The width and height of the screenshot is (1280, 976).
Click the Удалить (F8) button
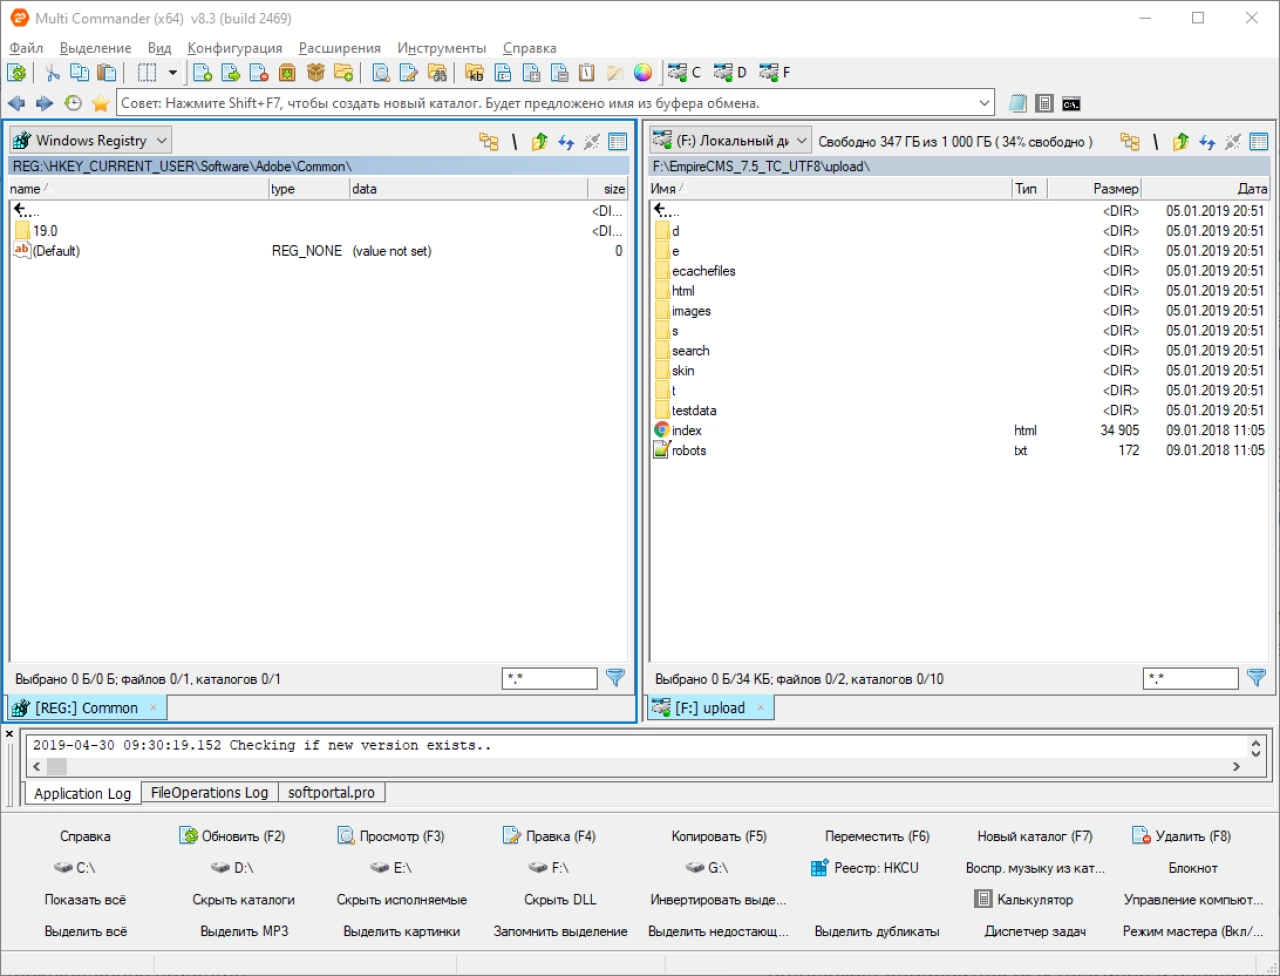point(1181,836)
